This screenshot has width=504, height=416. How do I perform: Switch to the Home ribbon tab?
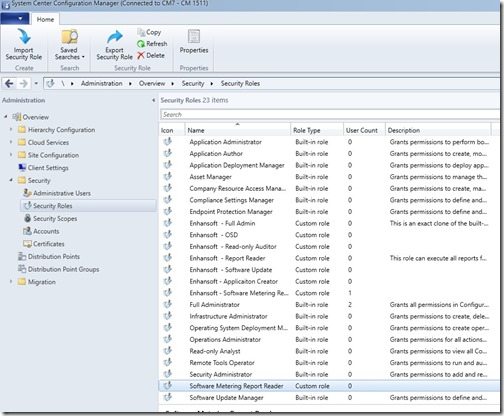pyautogui.click(x=45, y=19)
